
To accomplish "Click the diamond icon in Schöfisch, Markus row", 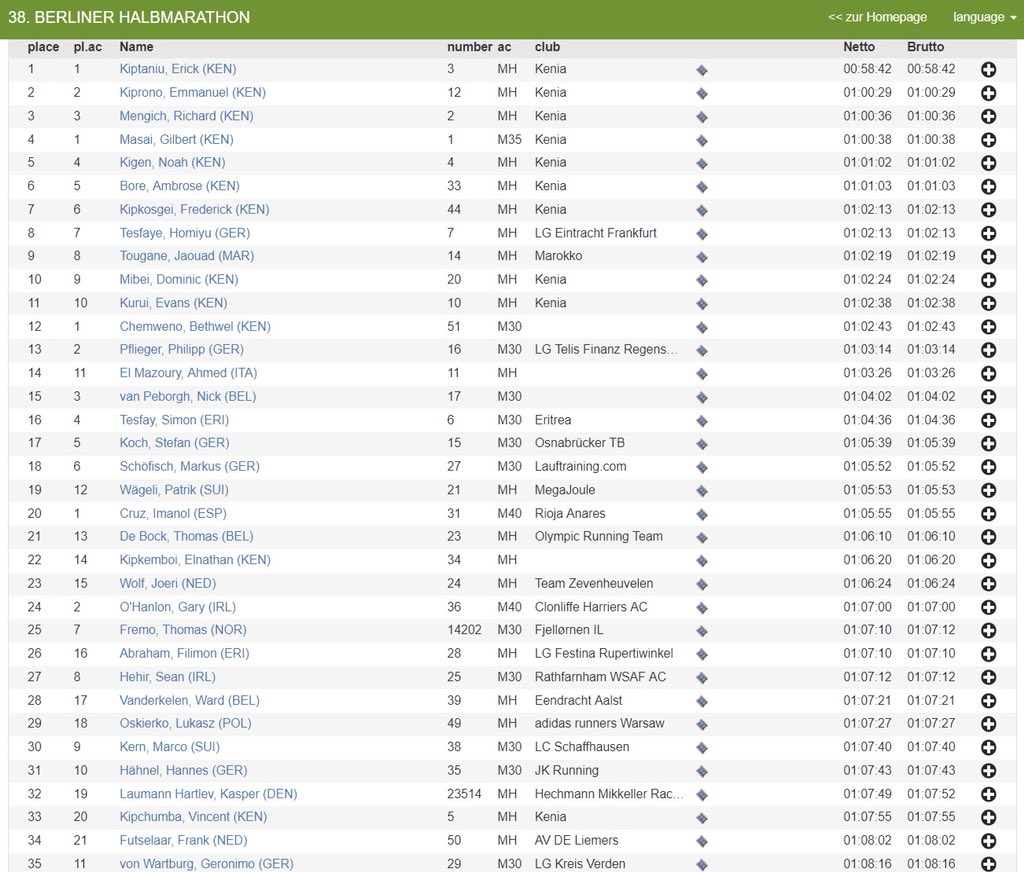I will click(x=702, y=468).
